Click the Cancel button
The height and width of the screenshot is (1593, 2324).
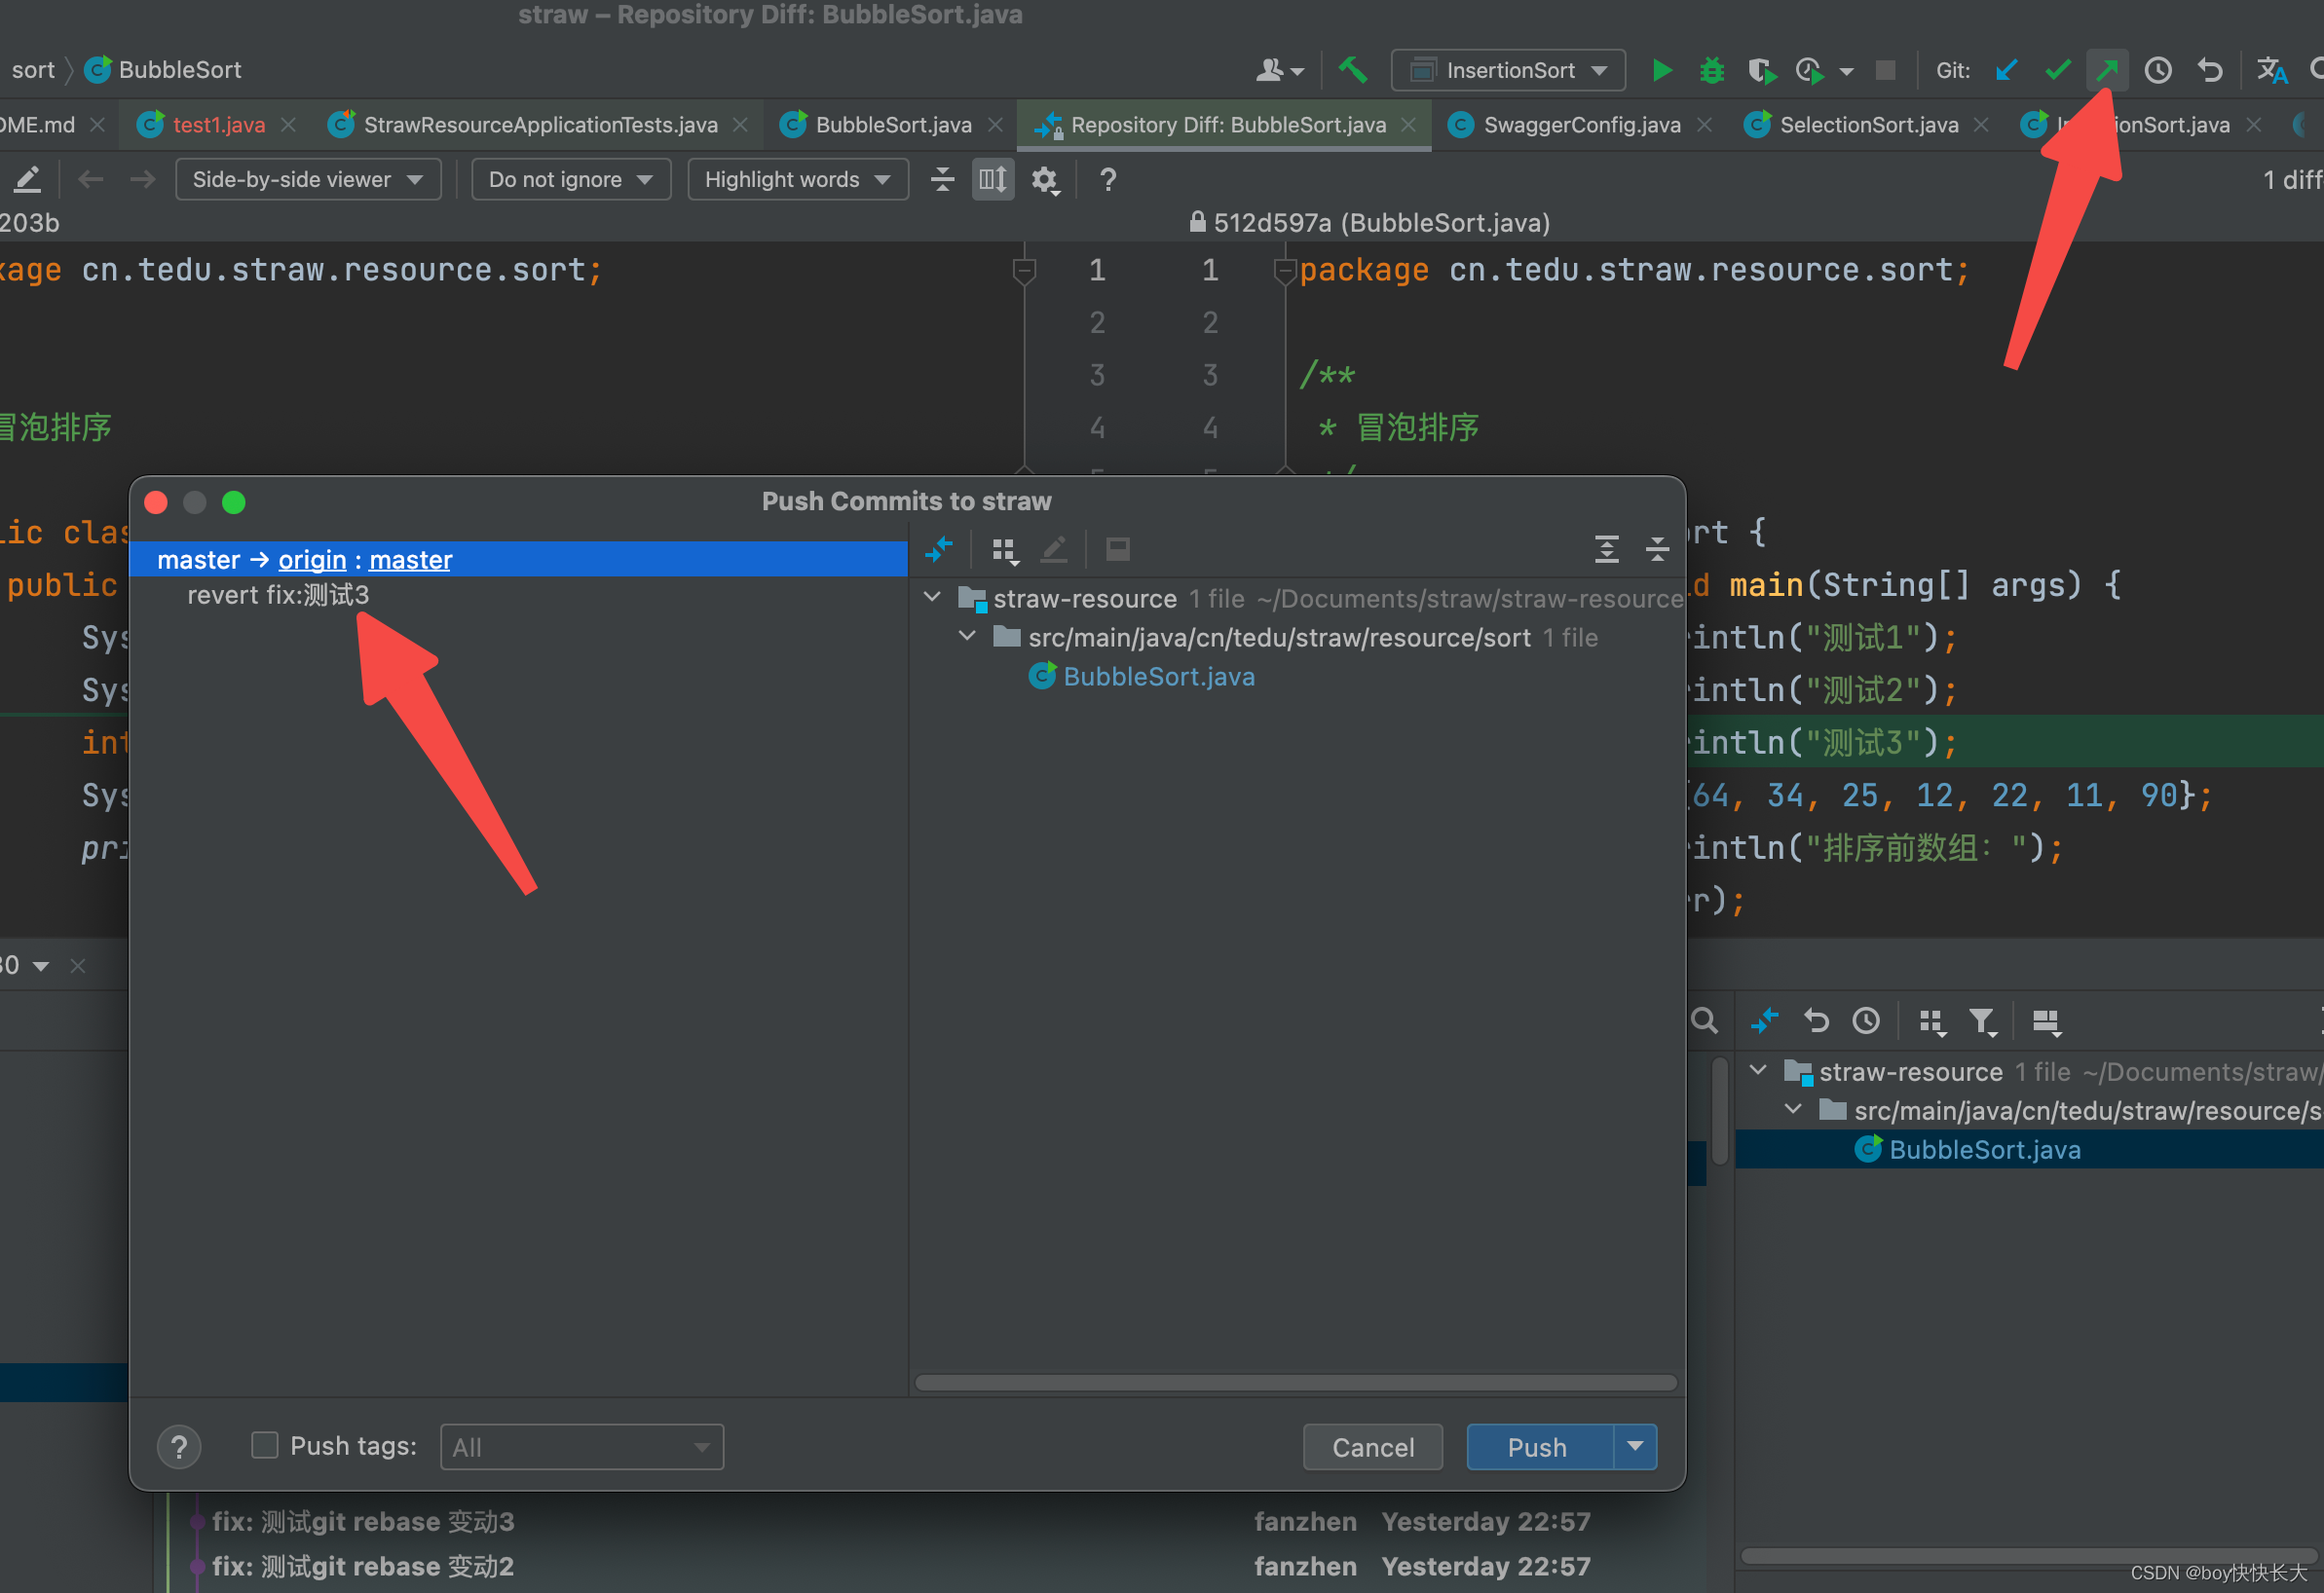[x=1372, y=1446]
